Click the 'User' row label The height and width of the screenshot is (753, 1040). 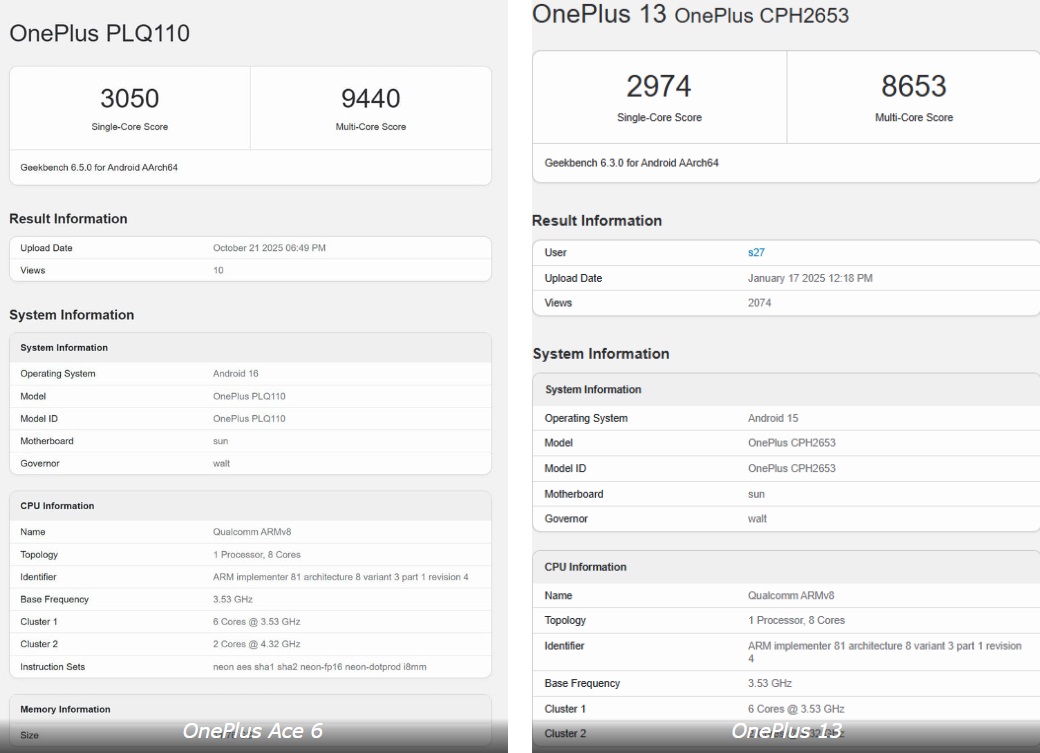click(x=555, y=252)
